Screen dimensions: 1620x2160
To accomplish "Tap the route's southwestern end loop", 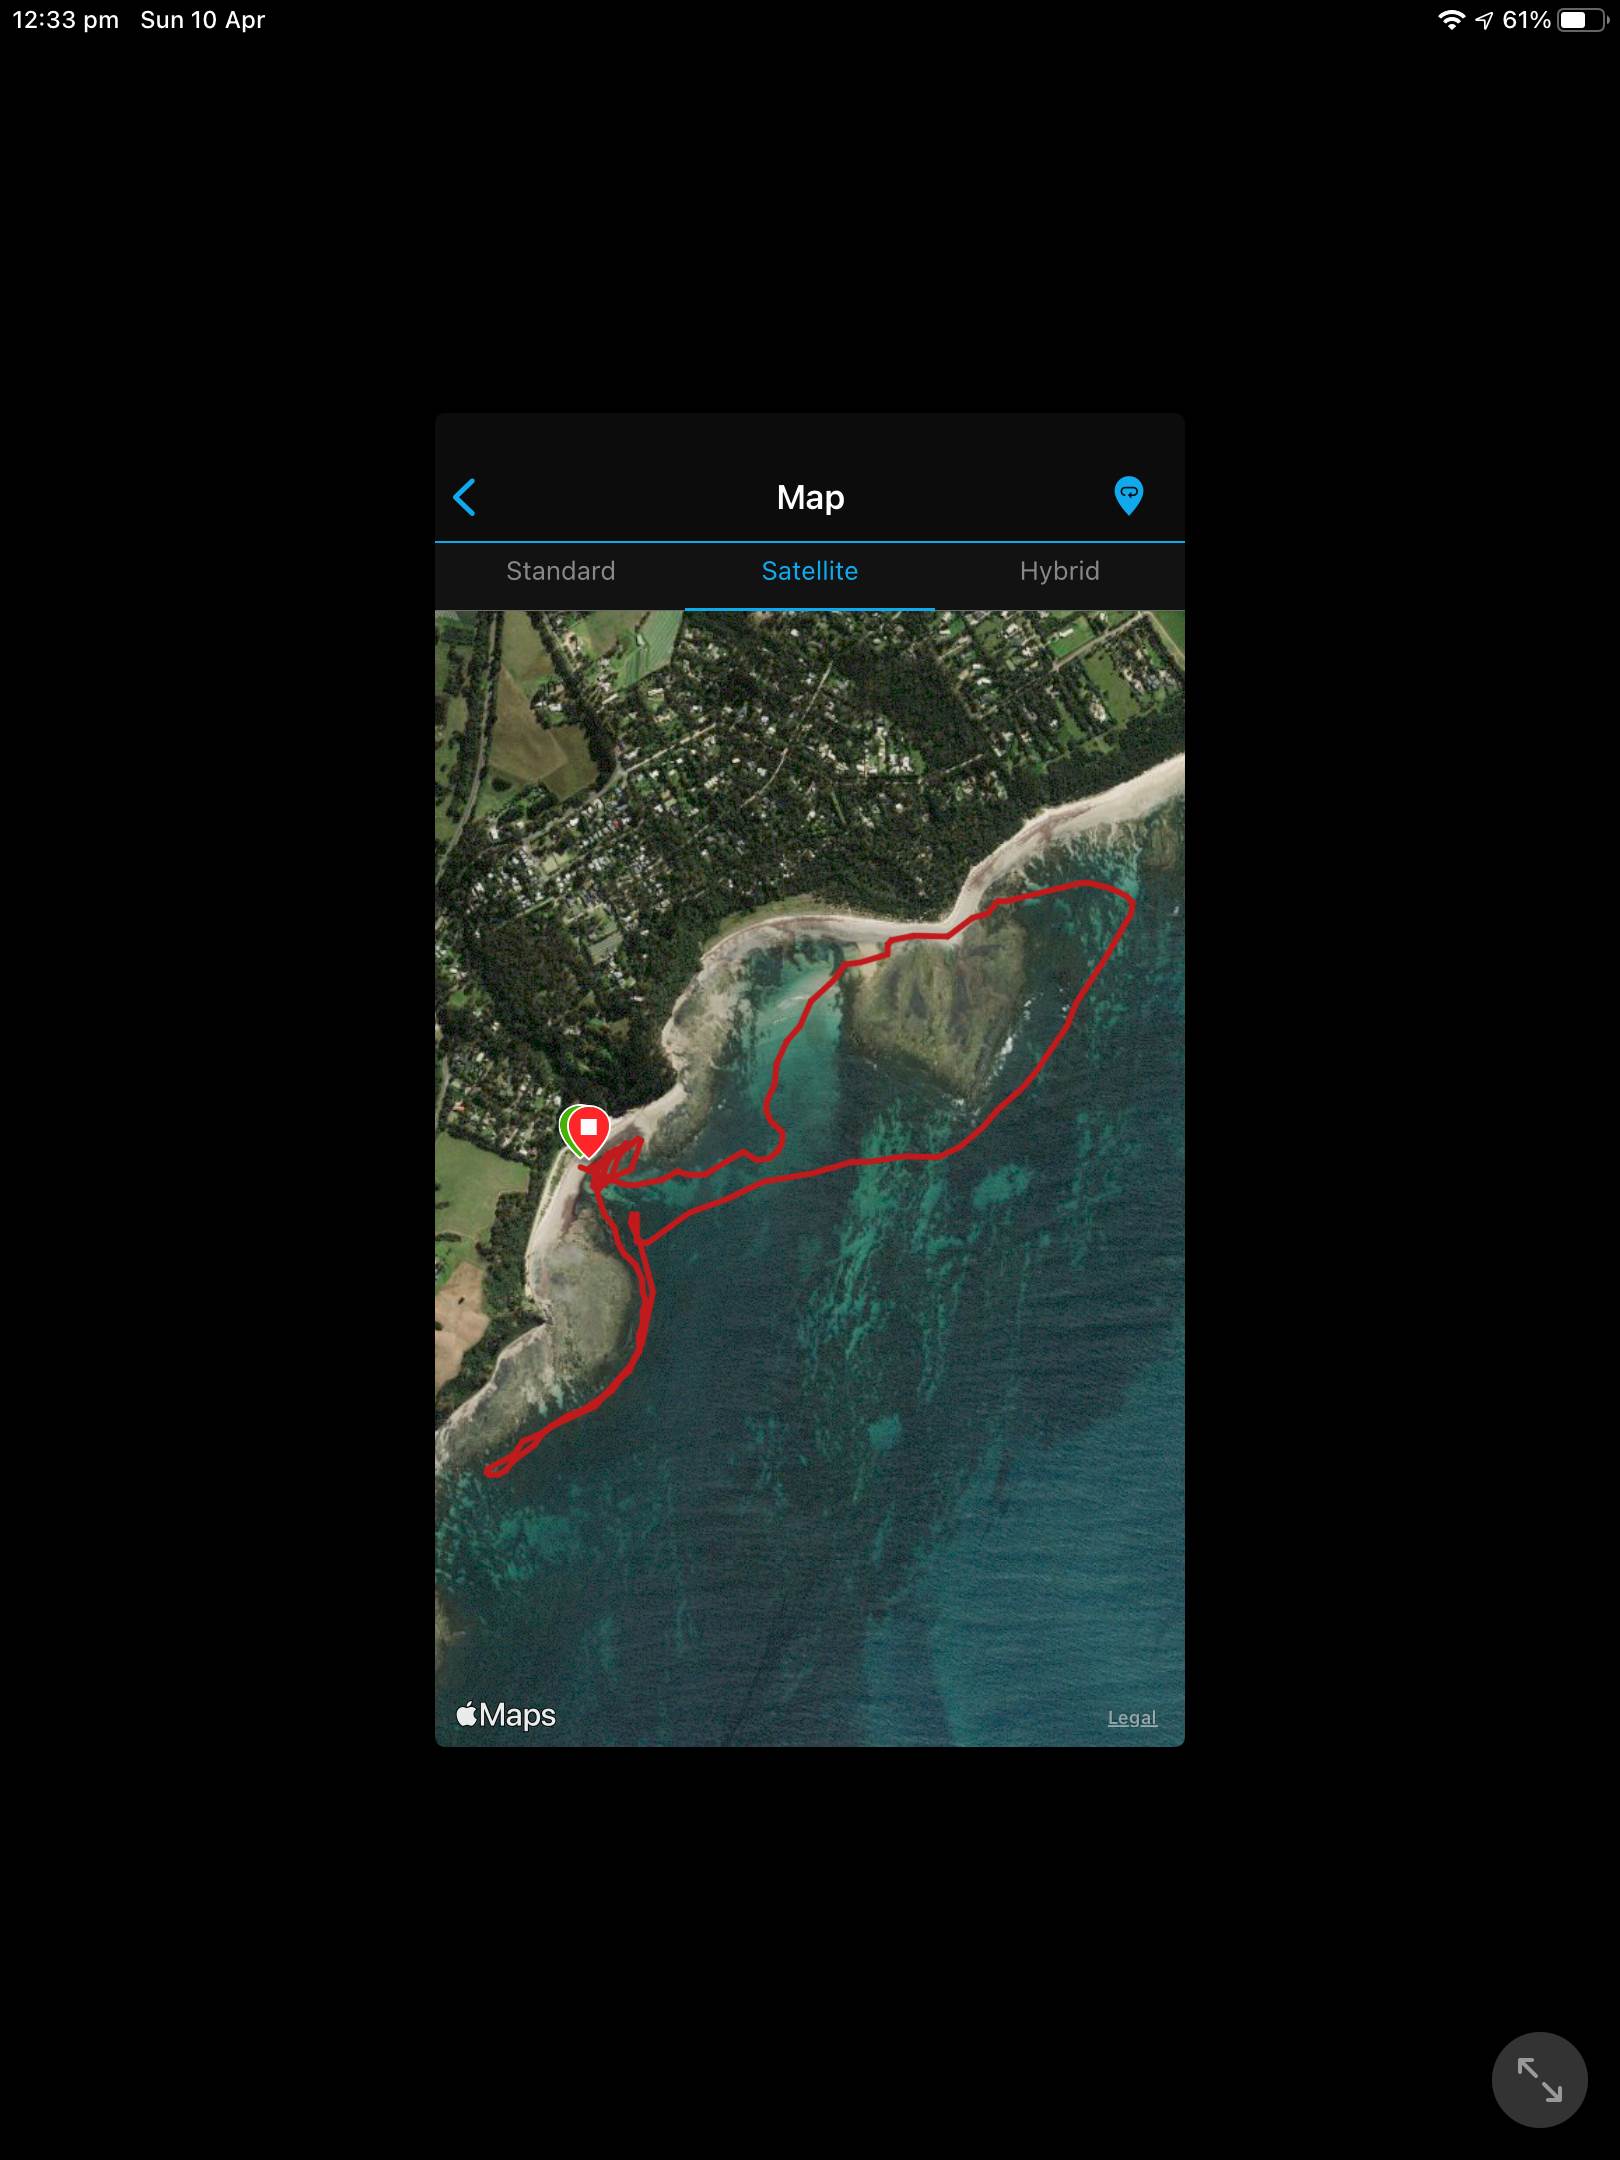I will (x=497, y=1468).
